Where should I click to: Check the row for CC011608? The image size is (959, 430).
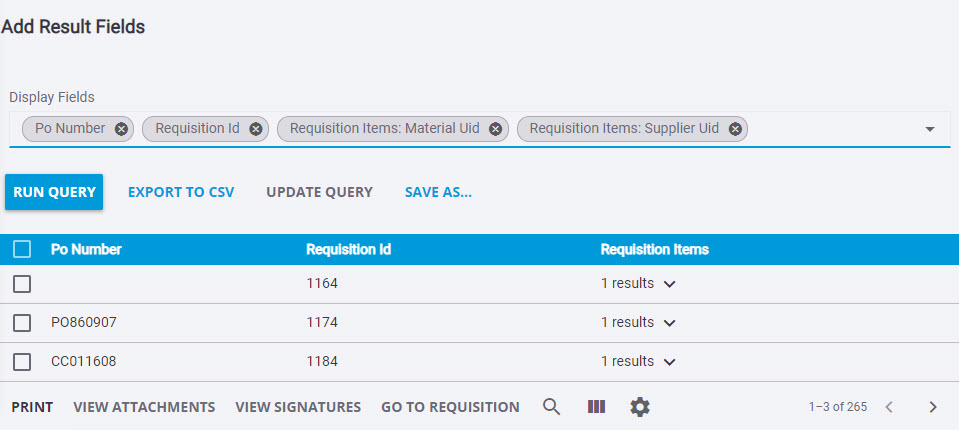click(22, 362)
